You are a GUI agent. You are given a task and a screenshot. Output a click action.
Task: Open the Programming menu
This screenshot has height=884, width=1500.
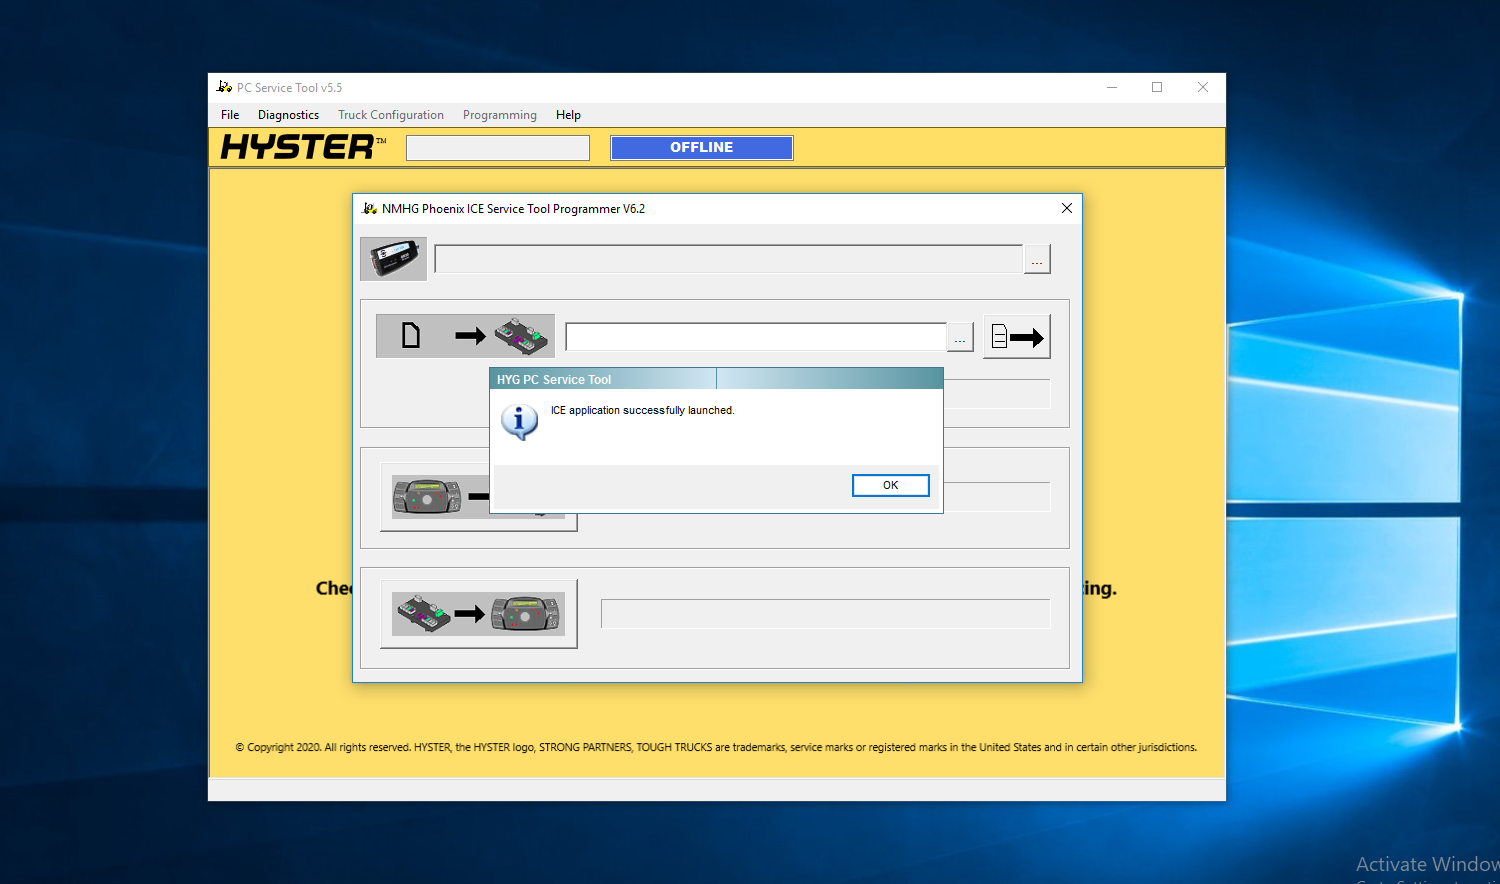point(499,114)
